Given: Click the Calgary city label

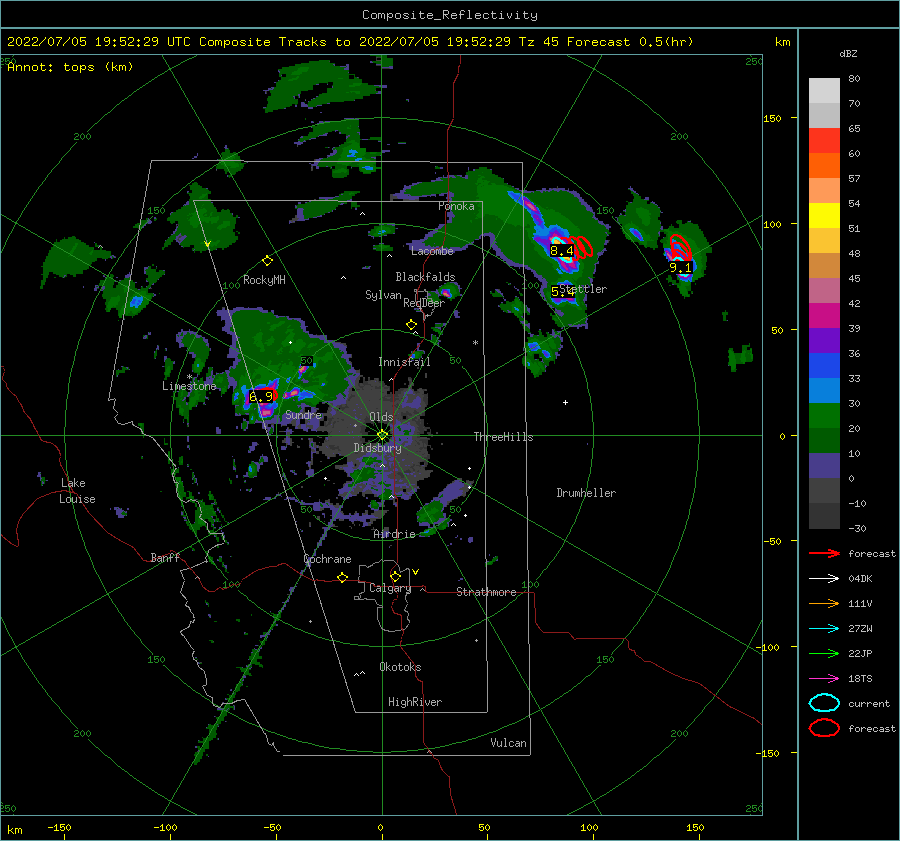Looking at the screenshot, I should click(390, 588).
